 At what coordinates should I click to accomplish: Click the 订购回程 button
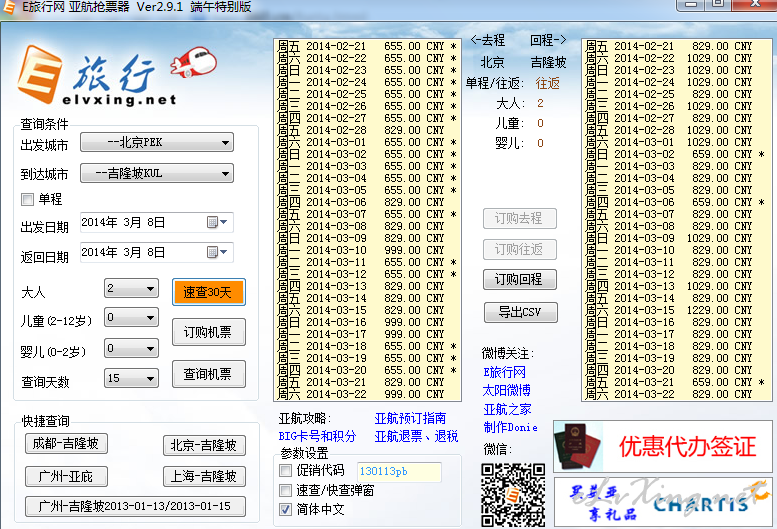[520, 279]
